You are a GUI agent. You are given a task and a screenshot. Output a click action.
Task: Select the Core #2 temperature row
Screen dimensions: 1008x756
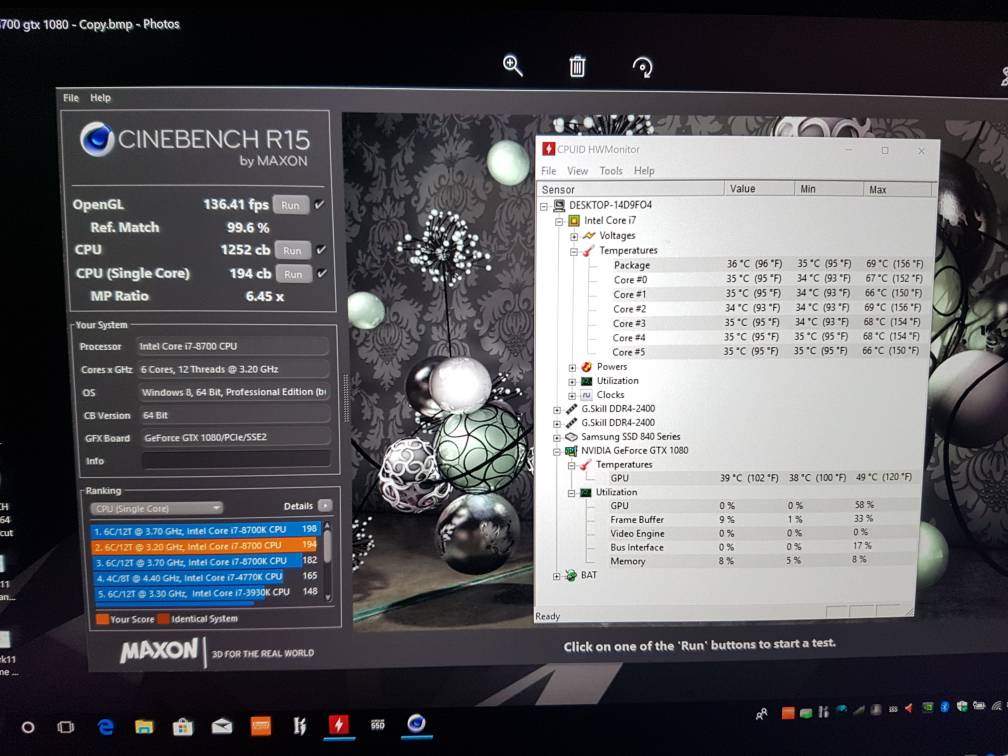[x=755, y=309]
